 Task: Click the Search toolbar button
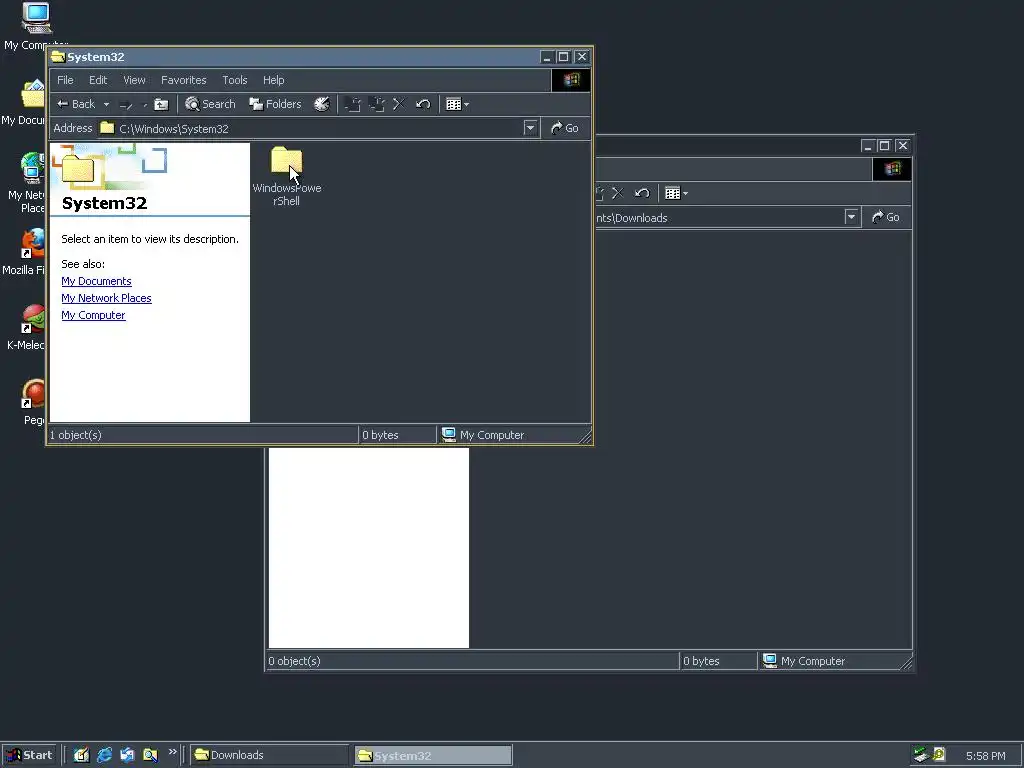[210, 104]
